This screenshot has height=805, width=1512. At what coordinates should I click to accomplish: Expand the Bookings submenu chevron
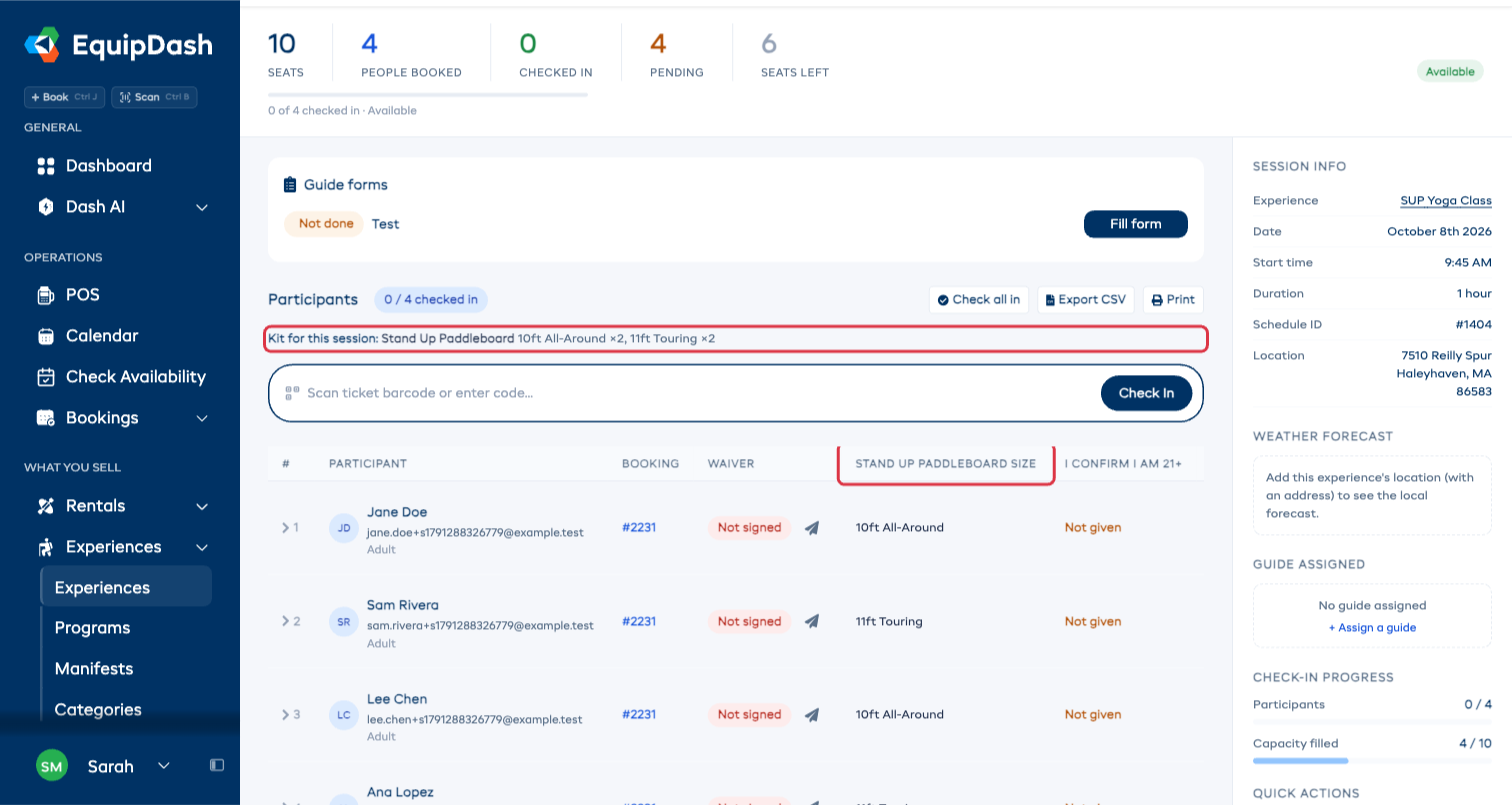point(202,418)
